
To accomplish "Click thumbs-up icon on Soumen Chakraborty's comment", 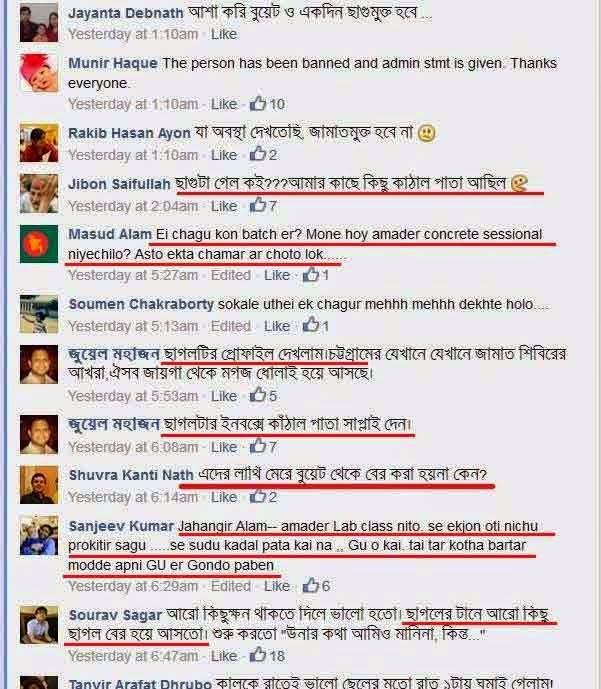I will (311, 325).
